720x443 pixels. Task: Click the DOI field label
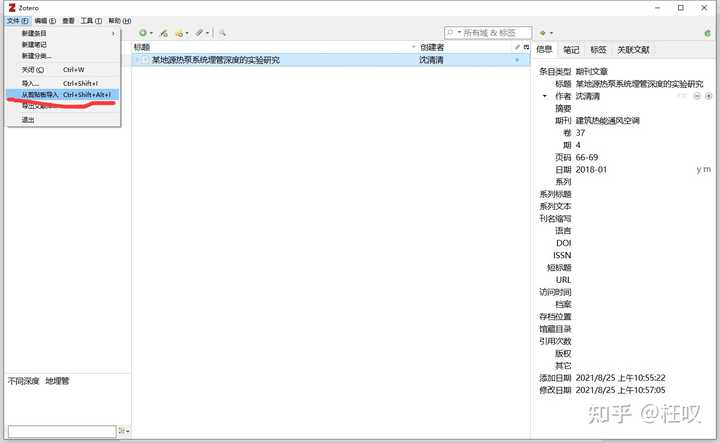563,243
